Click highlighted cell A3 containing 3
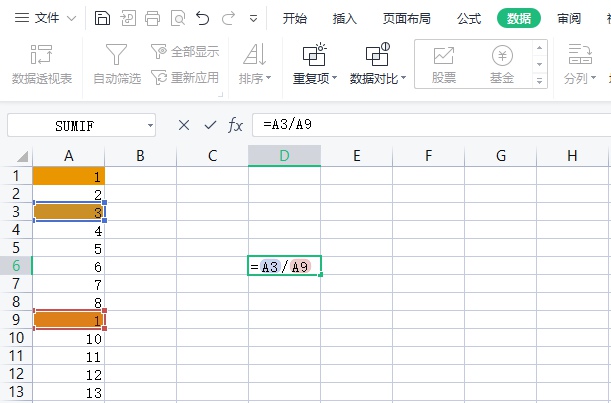The width and height of the screenshot is (611, 403). click(69, 212)
